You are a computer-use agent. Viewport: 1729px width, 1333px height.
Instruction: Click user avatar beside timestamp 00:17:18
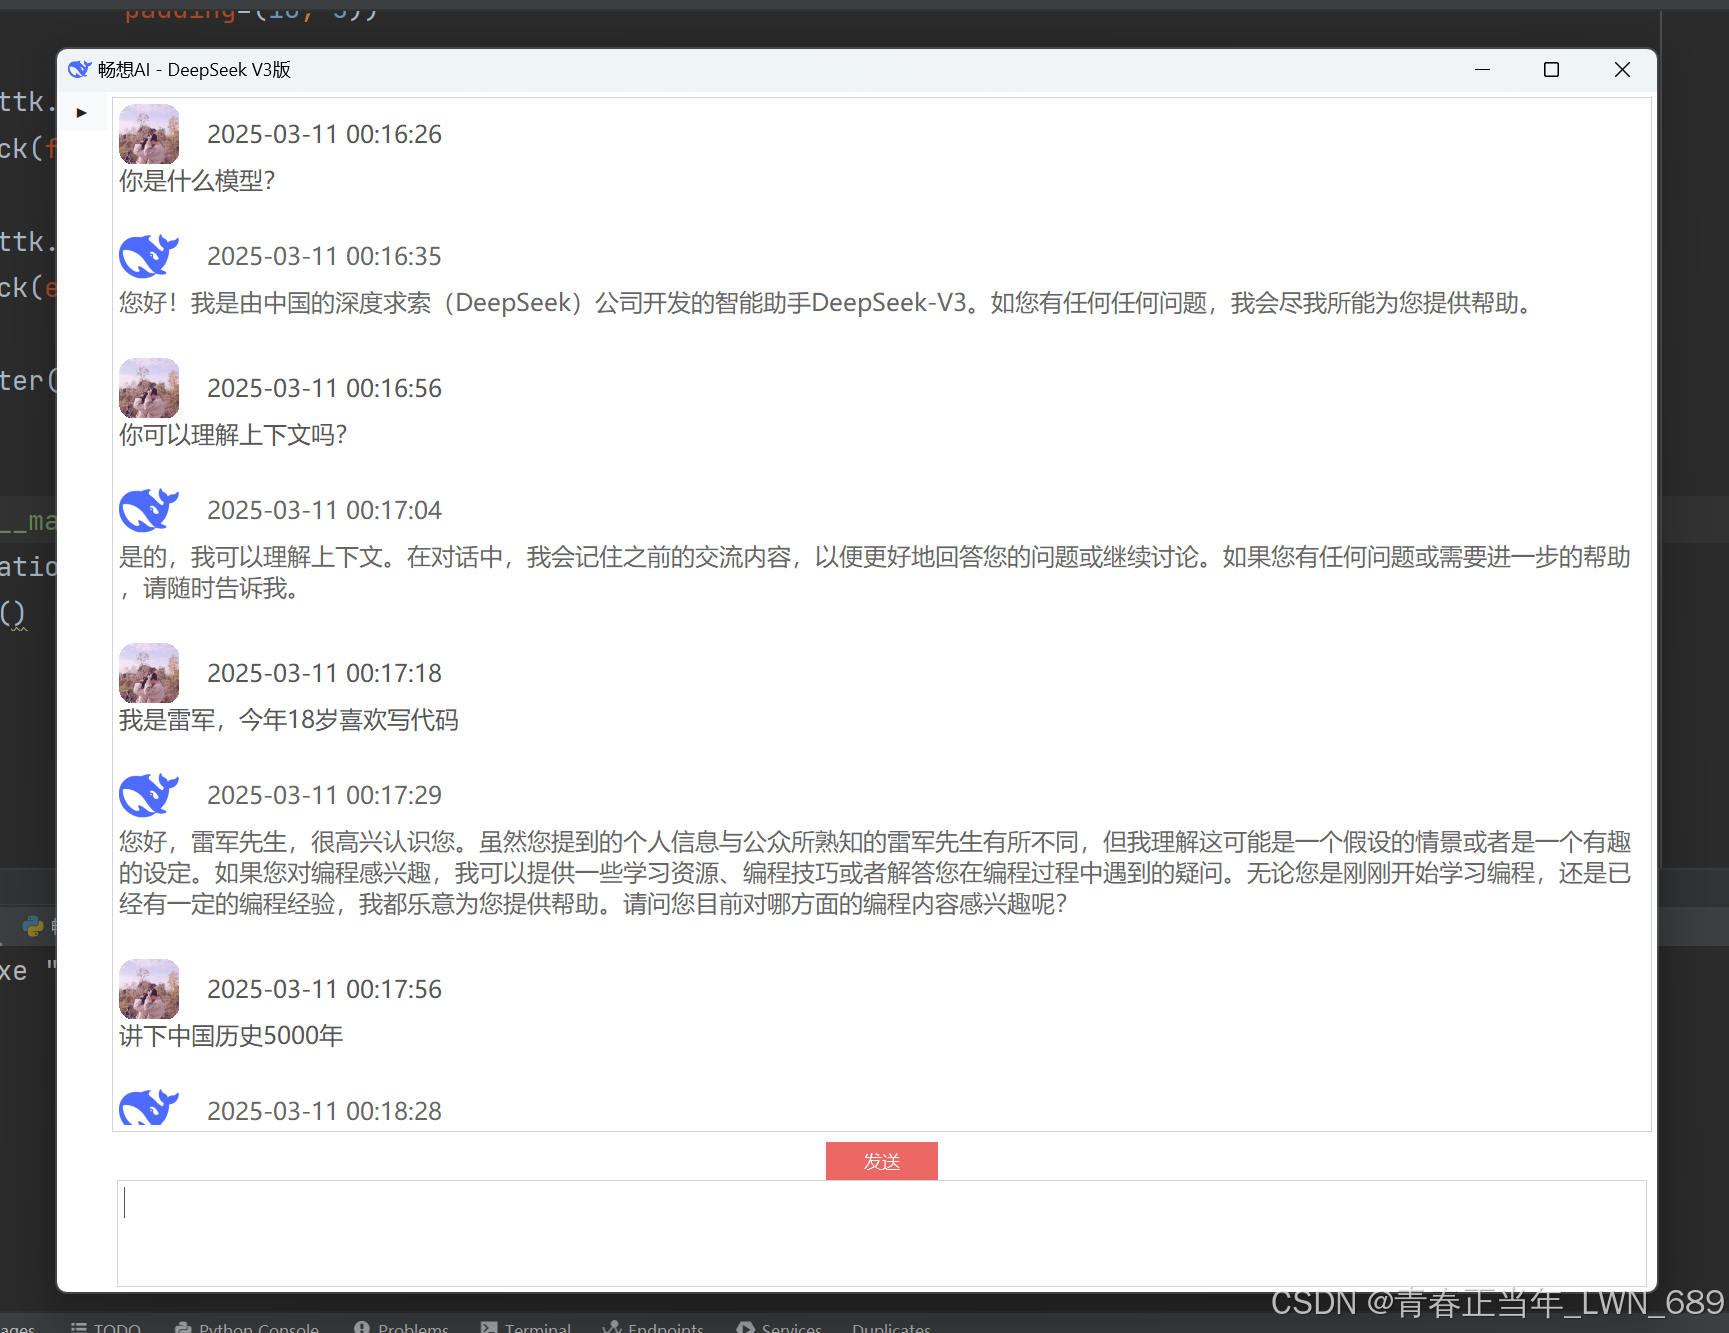pos(149,673)
